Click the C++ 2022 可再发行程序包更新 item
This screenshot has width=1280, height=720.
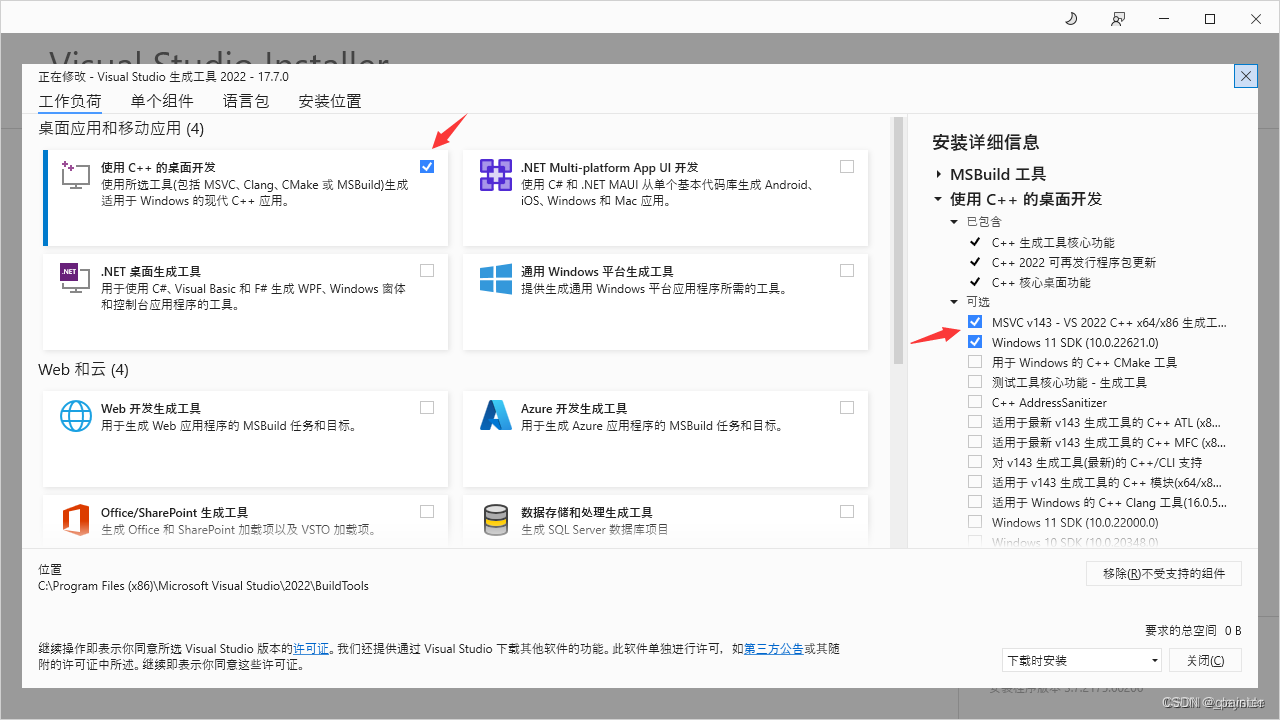pos(1074,262)
